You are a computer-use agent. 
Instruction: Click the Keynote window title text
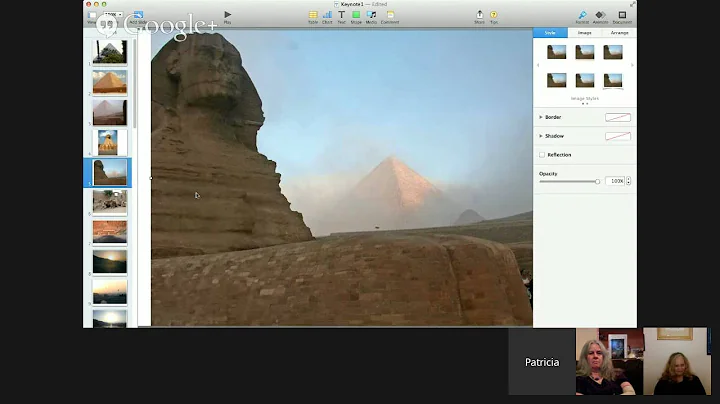tap(364, 4)
